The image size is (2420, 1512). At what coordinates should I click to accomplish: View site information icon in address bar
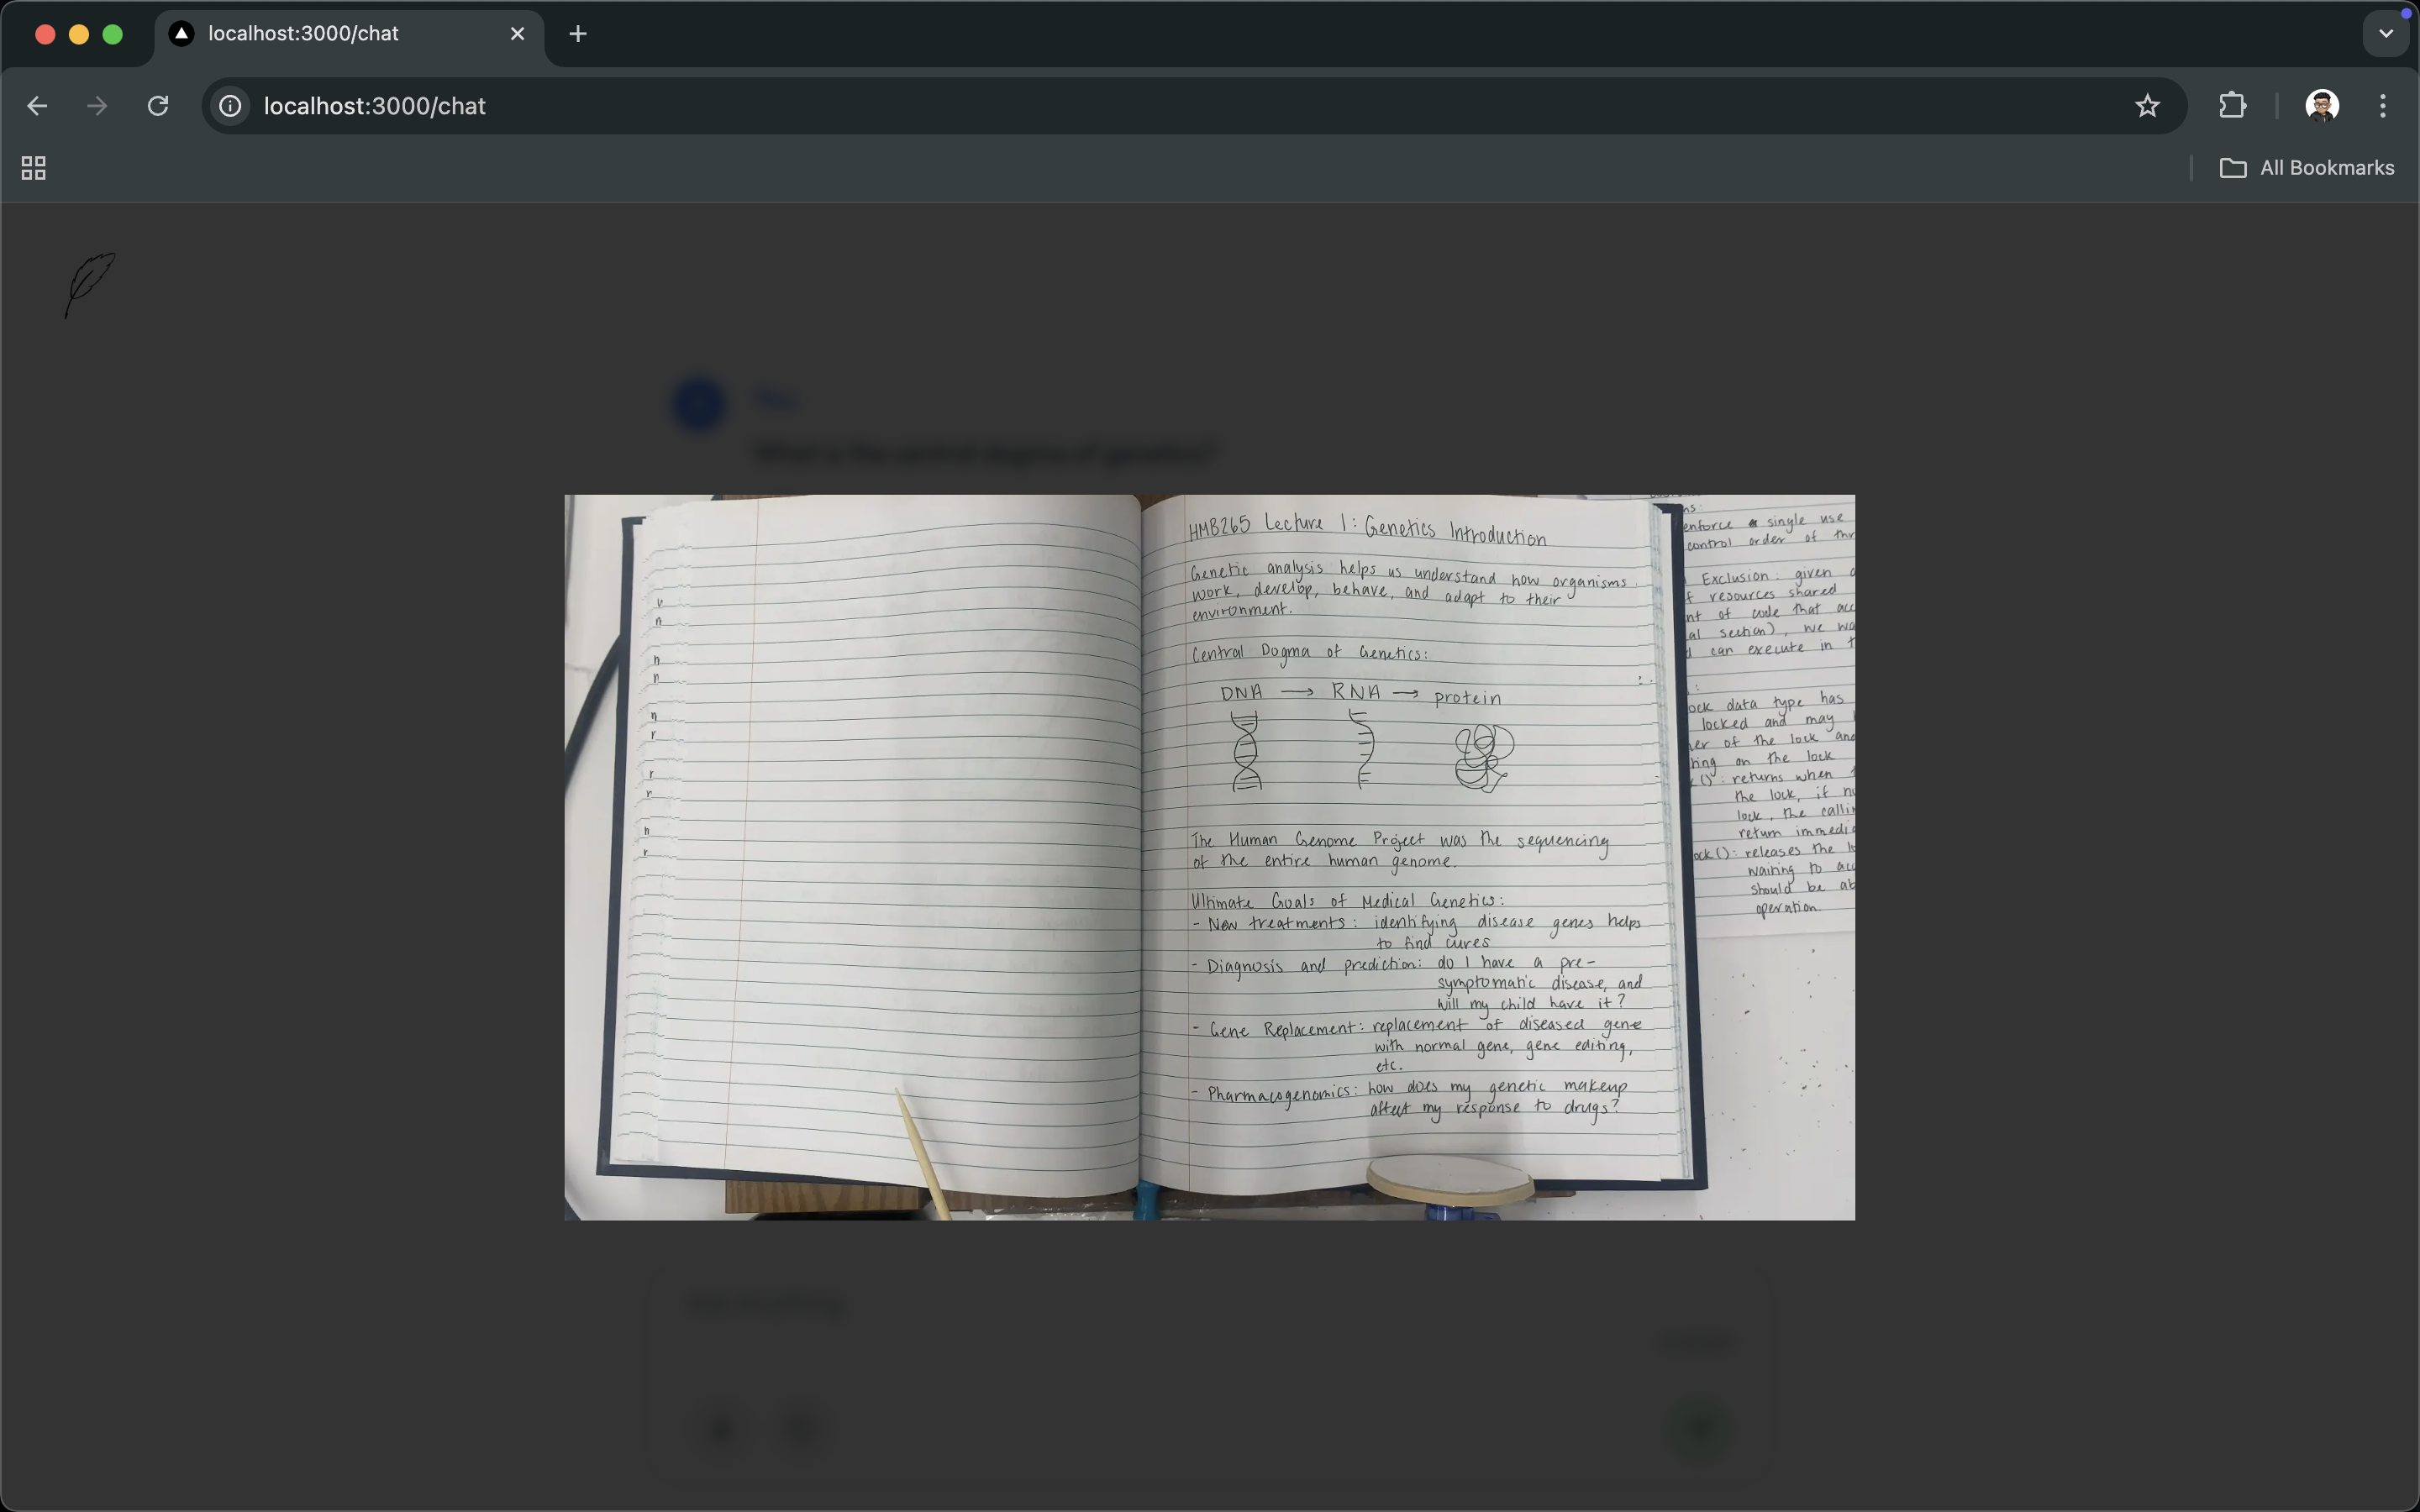[x=230, y=106]
